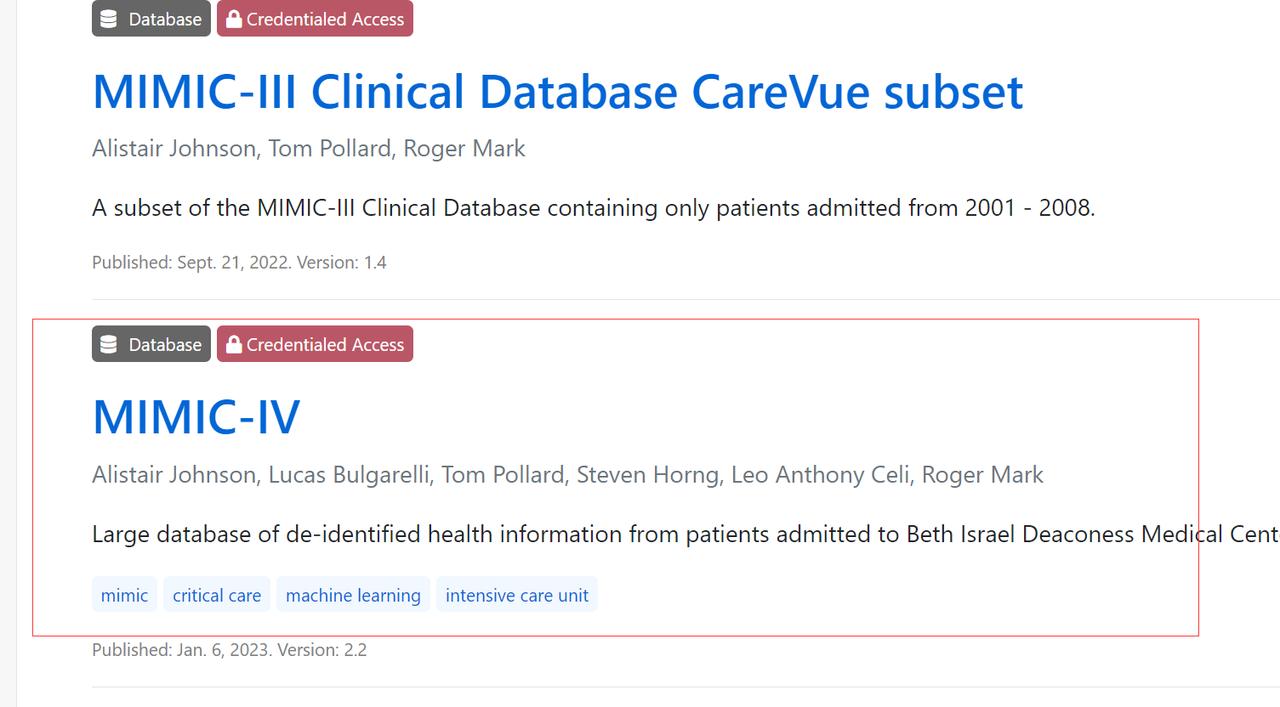1280x707 pixels.
Task: Click the MIMIC-III CareVue subset description text
Action: (x=593, y=209)
